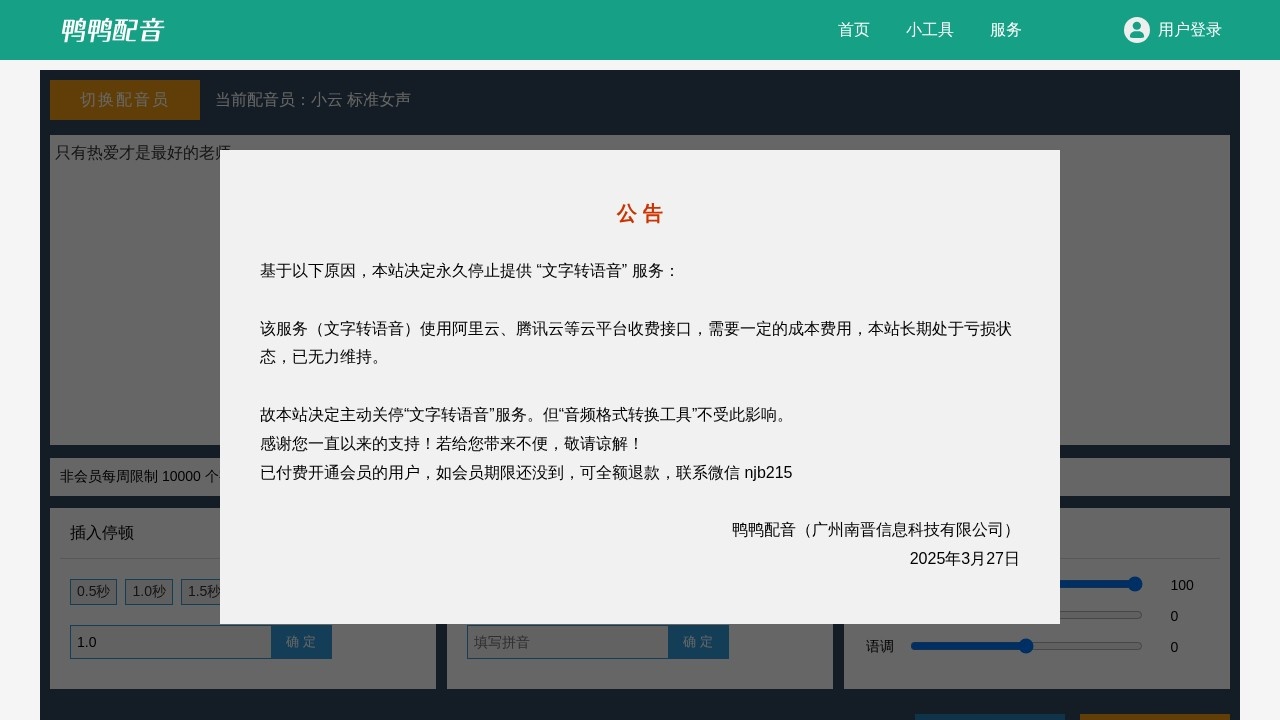
Task: Open the 首页 menu item
Action: [853, 30]
